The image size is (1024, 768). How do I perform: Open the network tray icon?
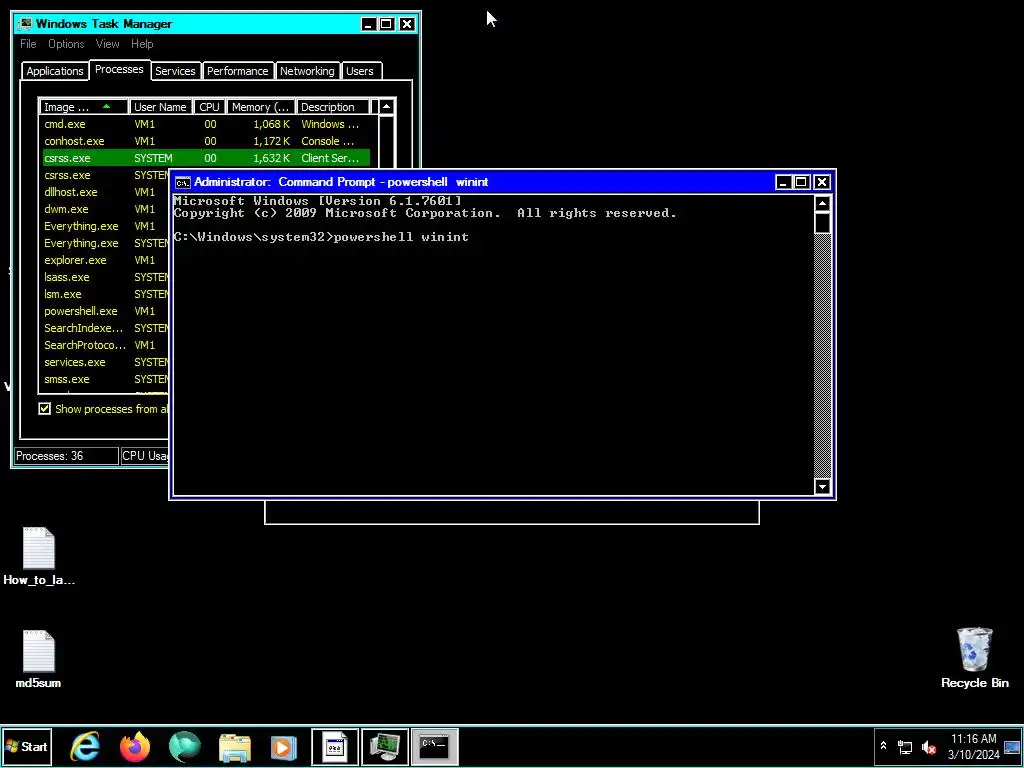click(x=905, y=746)
